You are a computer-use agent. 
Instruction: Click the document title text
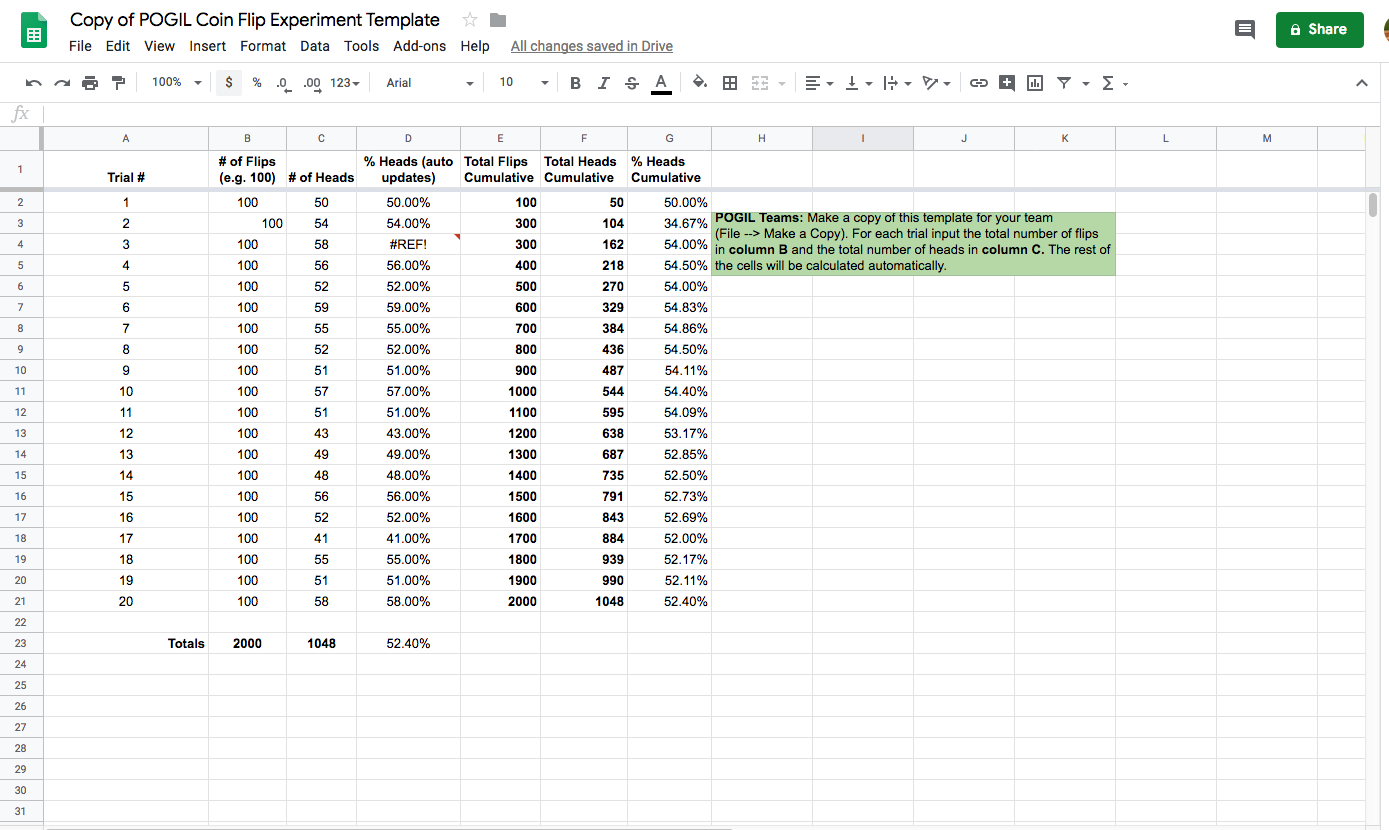tap(254, 20)
